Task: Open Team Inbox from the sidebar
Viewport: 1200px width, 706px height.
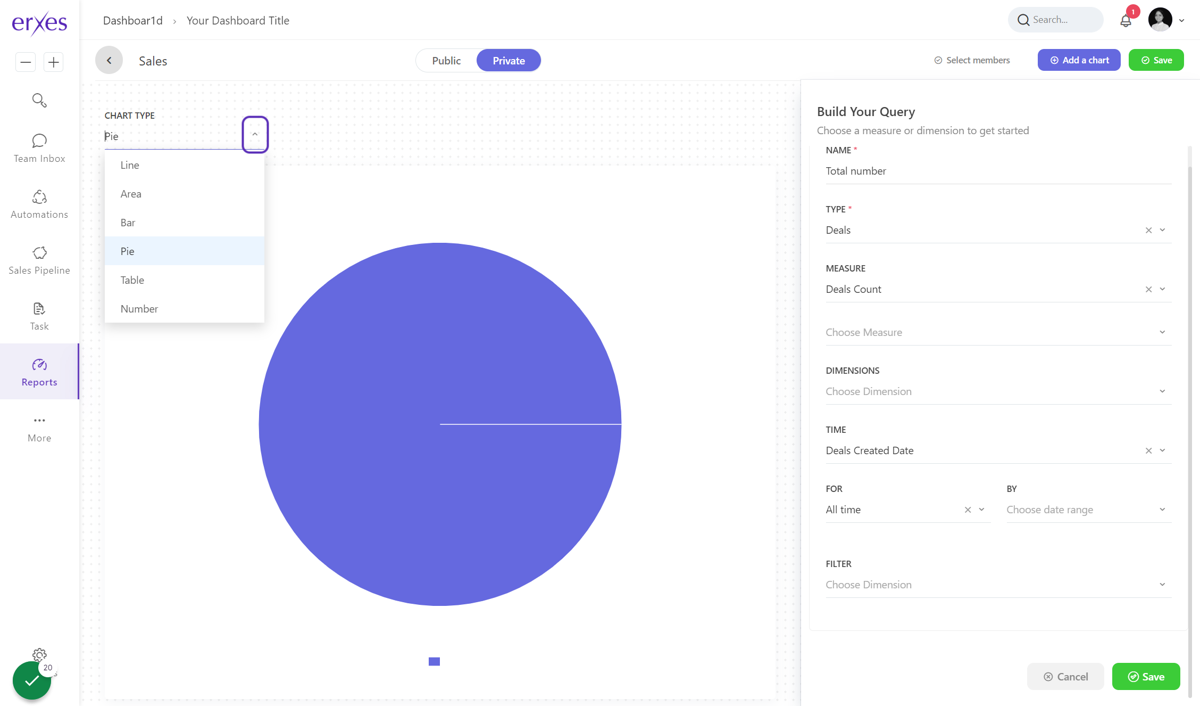Action: point(39,148)
